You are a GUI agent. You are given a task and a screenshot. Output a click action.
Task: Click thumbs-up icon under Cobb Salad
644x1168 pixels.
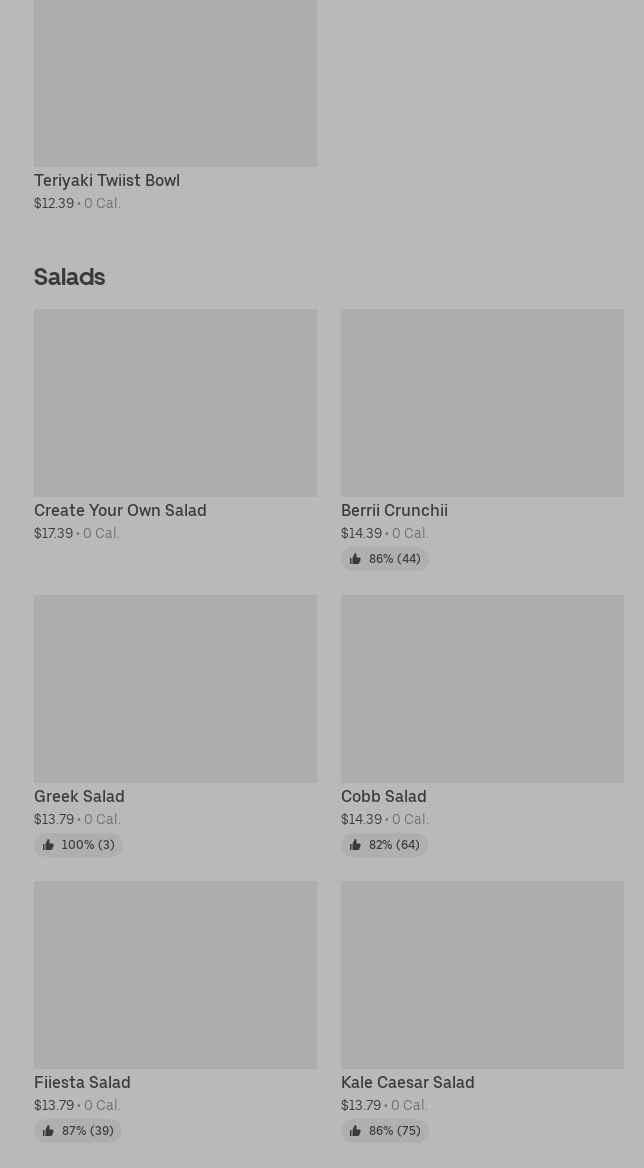(355, 845)
